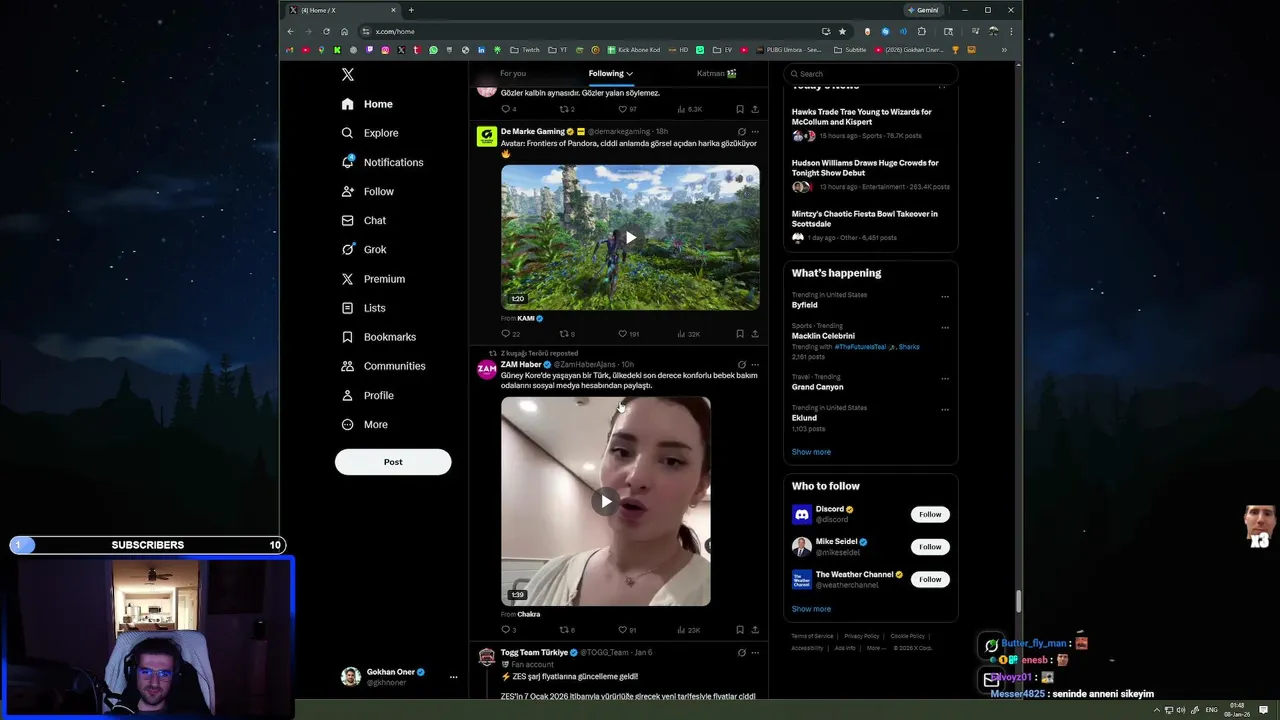Repost the De Marke Gaming post
Image resolution: width=1280 pixels, height=720 pixels.
click(x=564, y=334)
